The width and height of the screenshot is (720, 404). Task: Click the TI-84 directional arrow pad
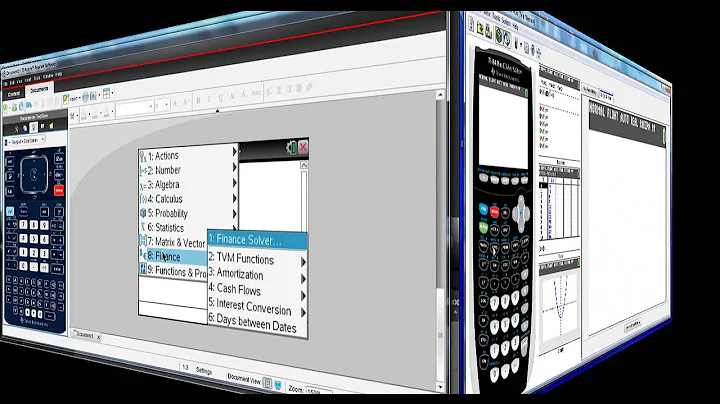[521, 213]
